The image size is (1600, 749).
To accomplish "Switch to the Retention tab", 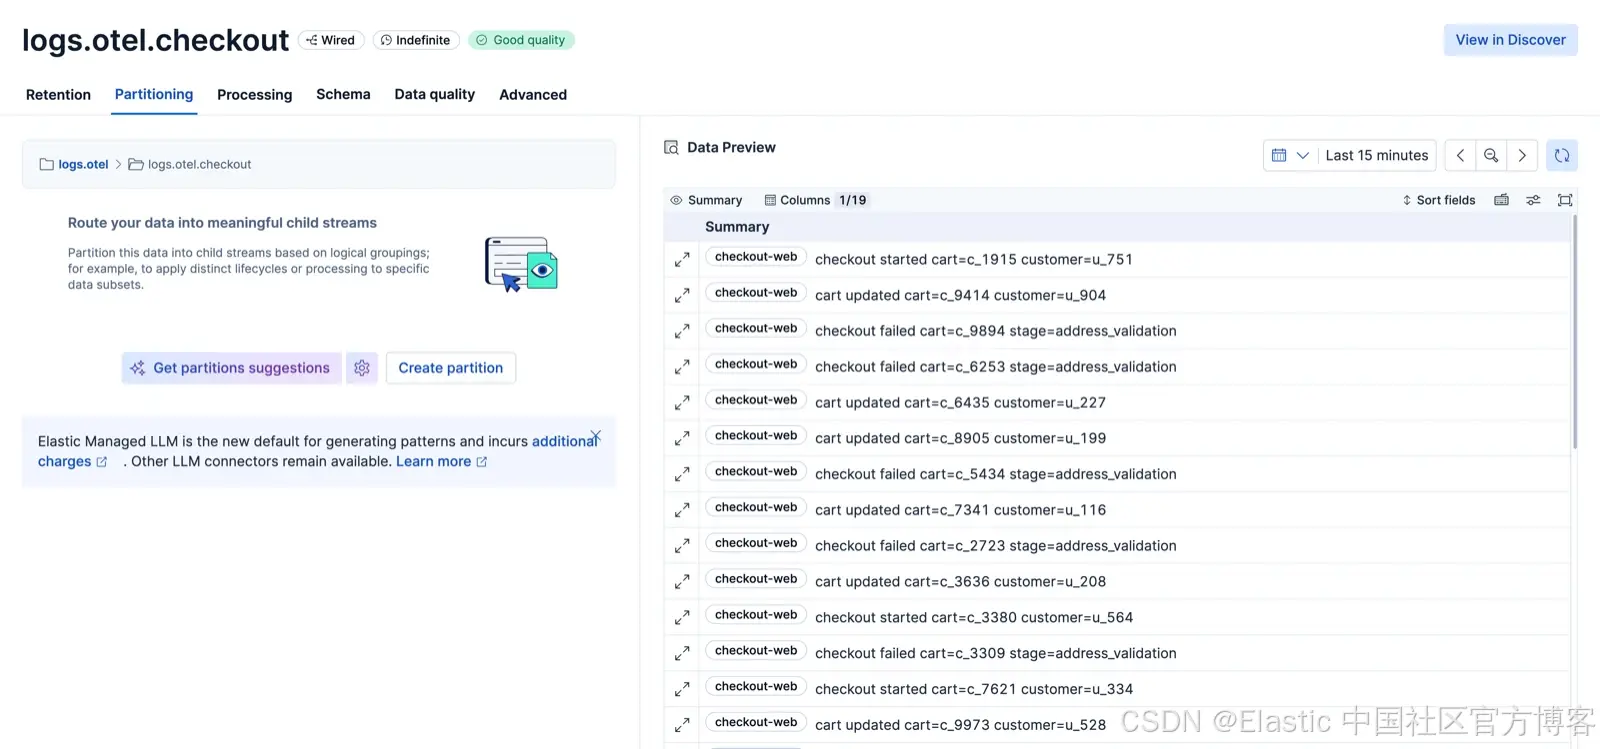I will [58, 95].
